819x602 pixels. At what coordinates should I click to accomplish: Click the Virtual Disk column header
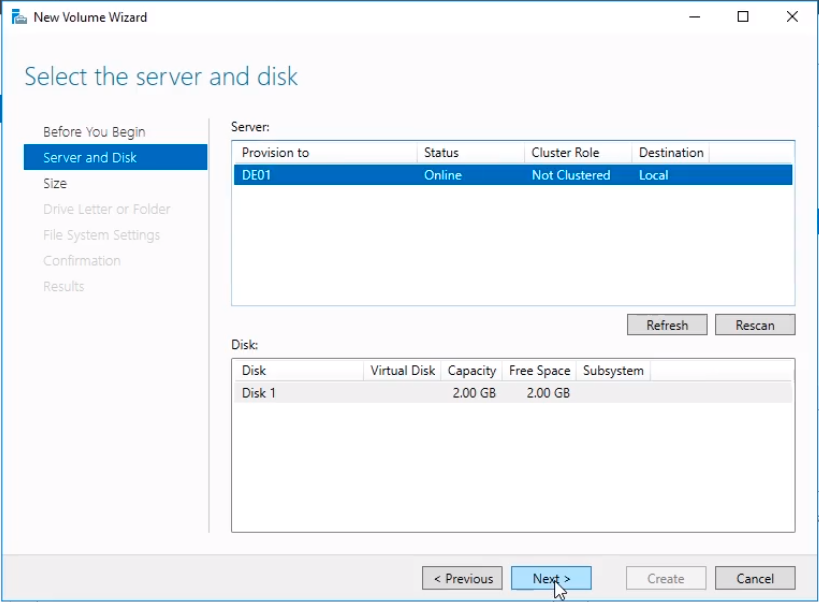click(x=402, y=371)
